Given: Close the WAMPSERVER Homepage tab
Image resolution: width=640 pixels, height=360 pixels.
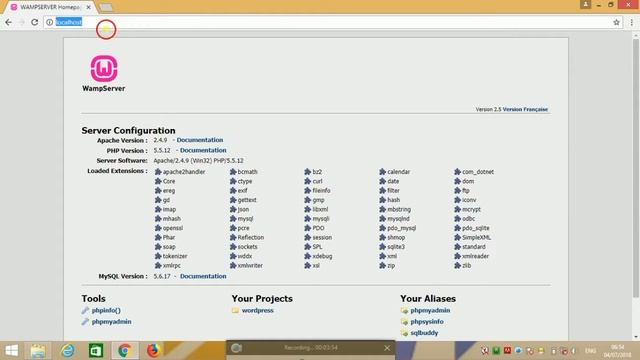Looking at the screenshot, I should click(89, 7).
